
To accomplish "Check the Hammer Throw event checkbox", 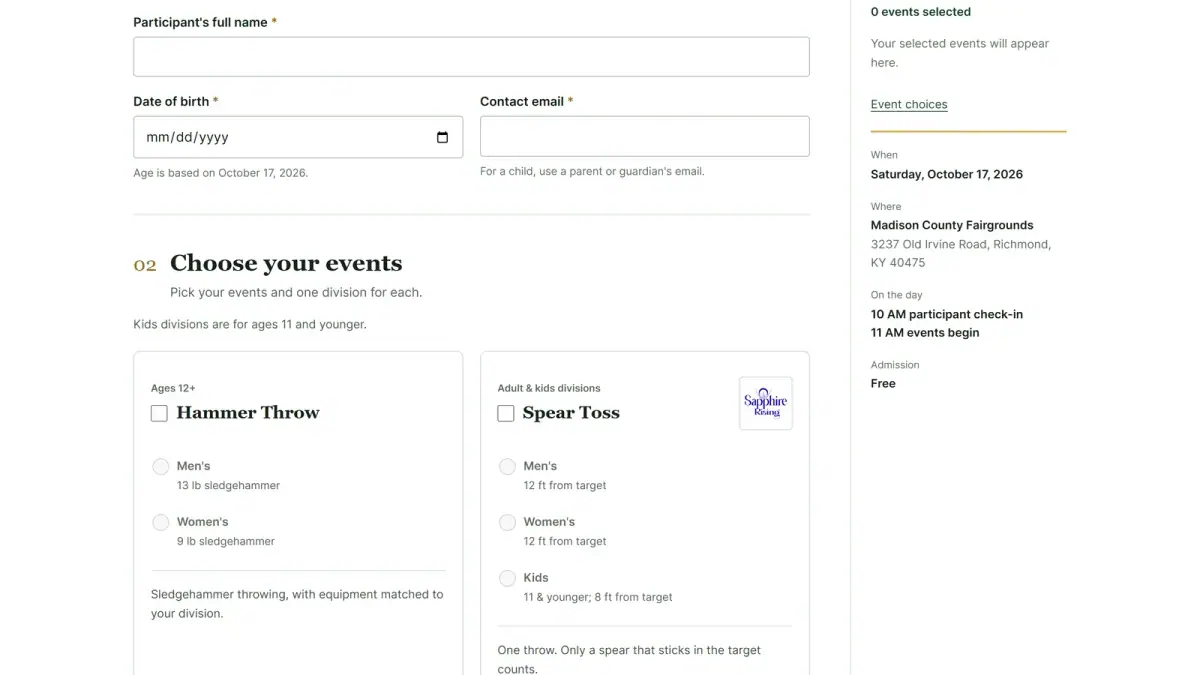I will (159, 413).
